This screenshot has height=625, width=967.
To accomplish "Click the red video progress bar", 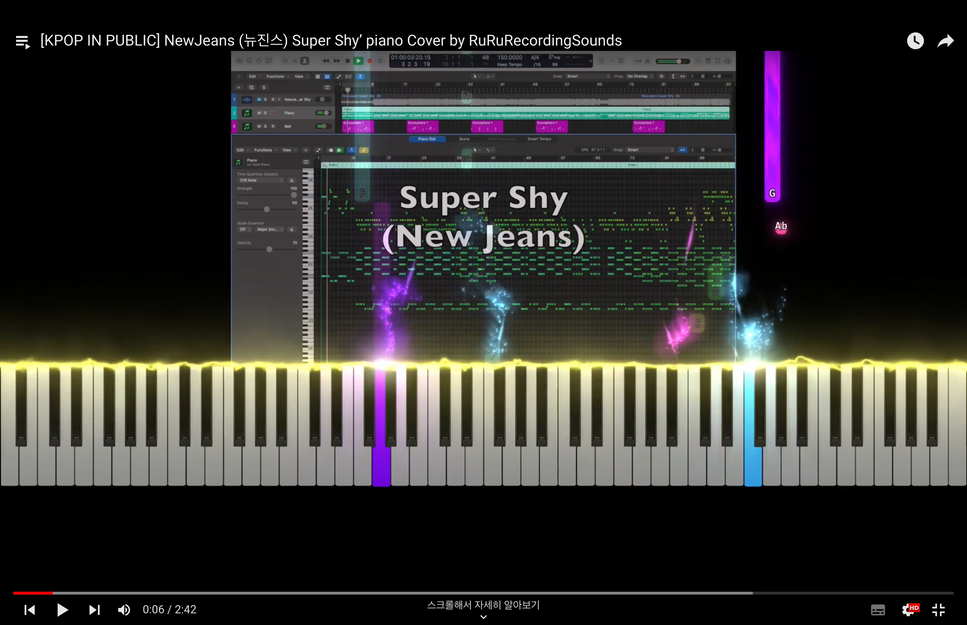I will (x=32, y=593).
